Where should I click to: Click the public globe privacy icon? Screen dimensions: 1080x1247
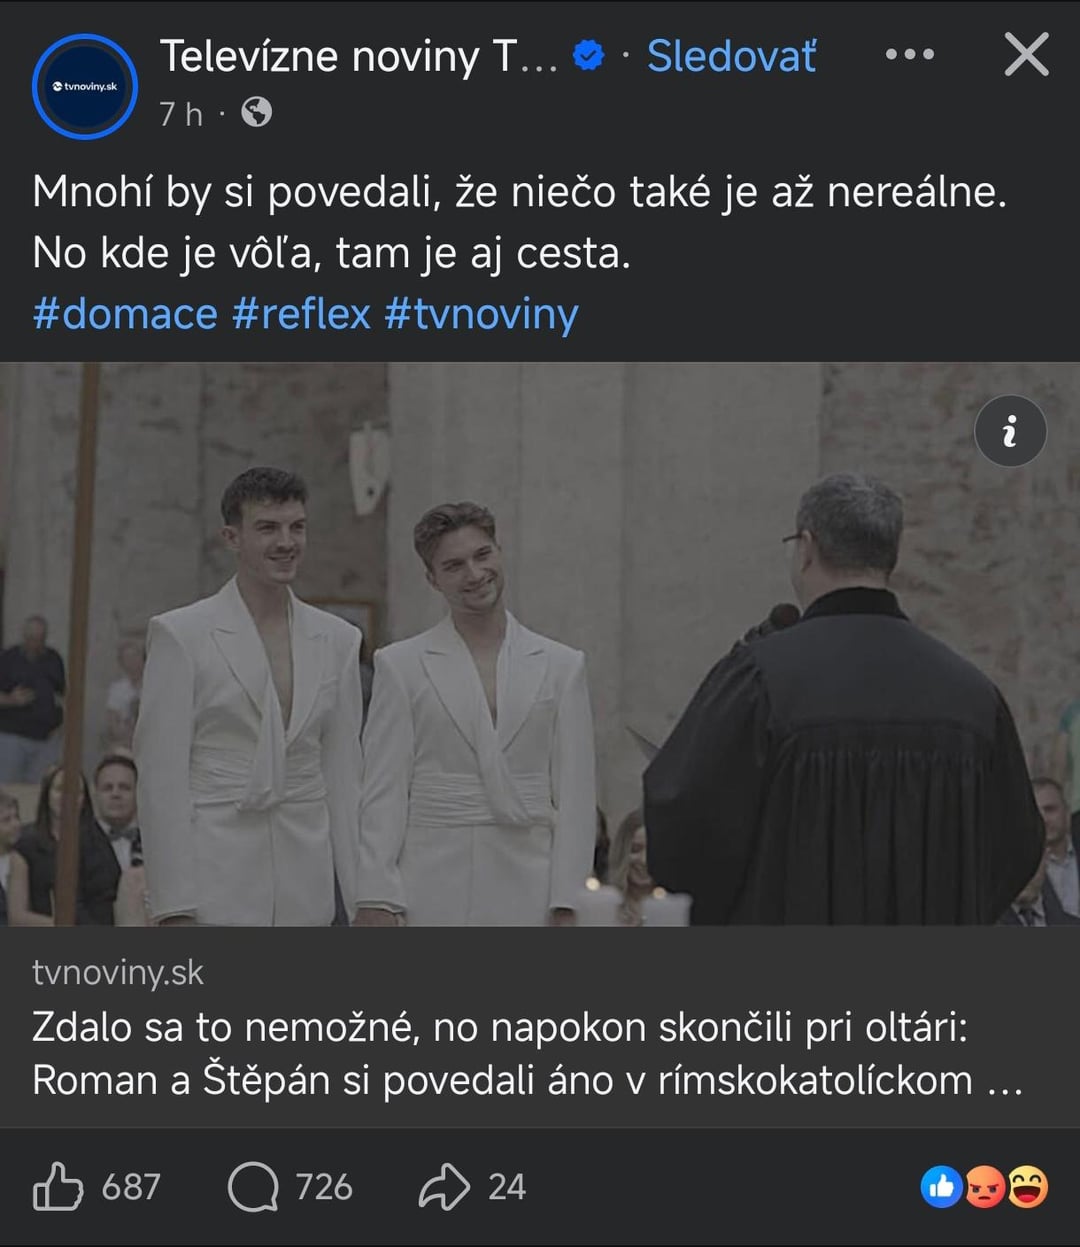pos(256,113)
